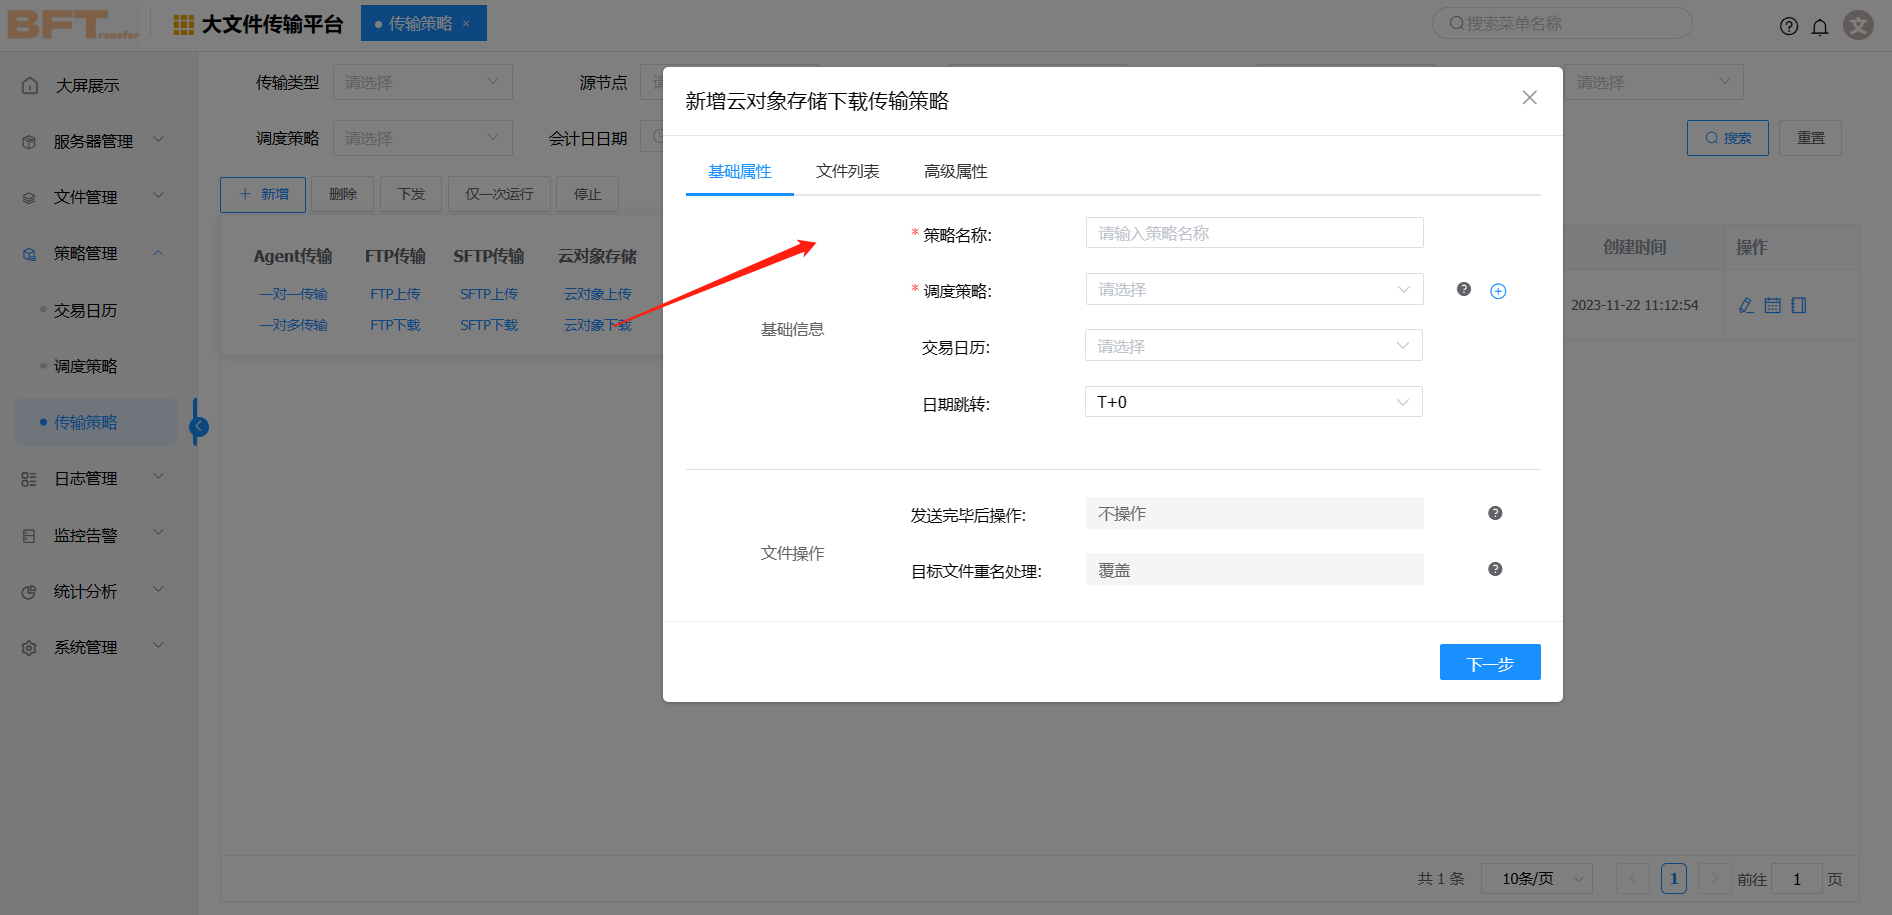Open the 调度策略 dropdown in dialog

(1254, 289)
